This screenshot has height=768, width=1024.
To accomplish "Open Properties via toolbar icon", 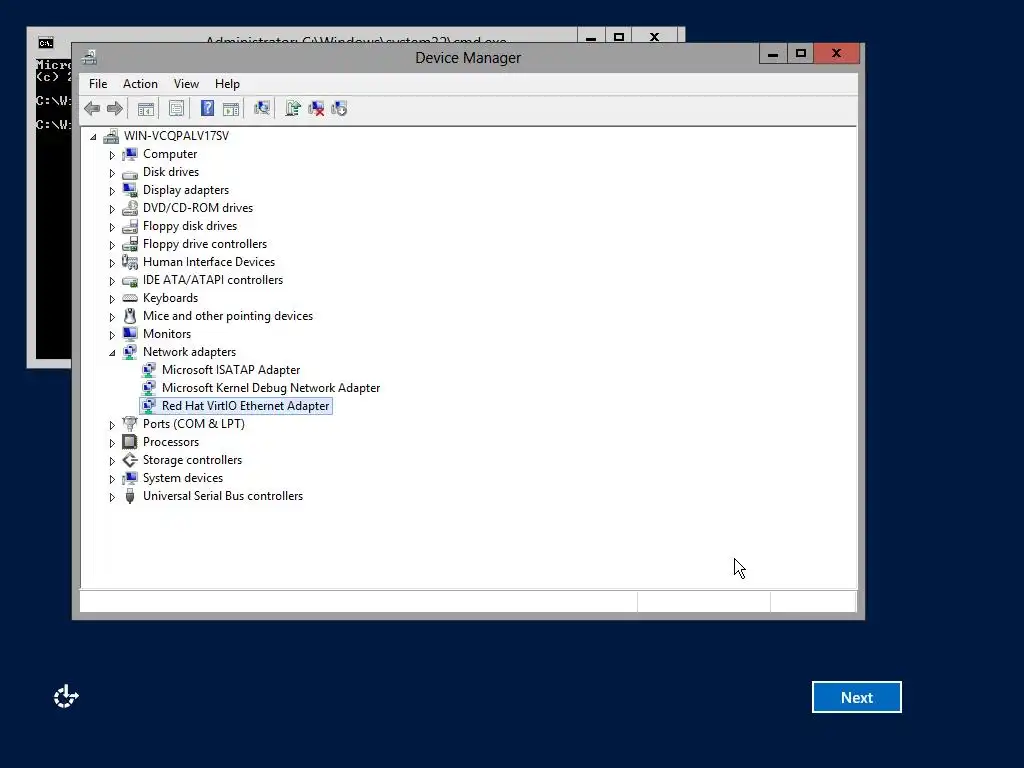I will (x=176, y=108).
